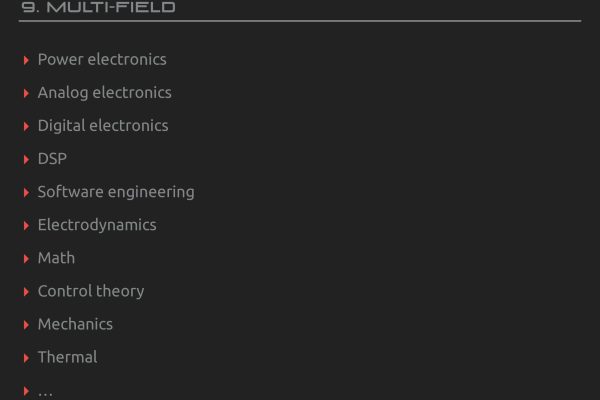Open the Software engineering entry
The image size is (600, 400).
pos(116,192)
